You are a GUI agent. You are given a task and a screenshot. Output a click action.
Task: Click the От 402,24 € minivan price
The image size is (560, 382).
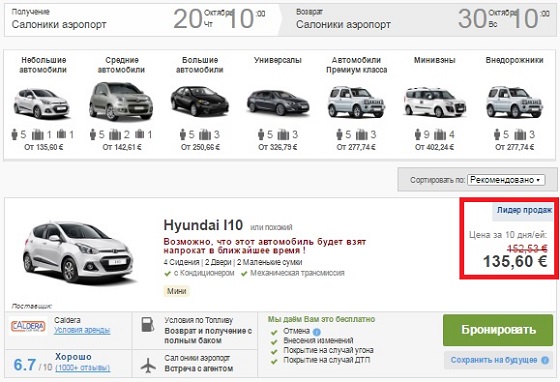434,147
